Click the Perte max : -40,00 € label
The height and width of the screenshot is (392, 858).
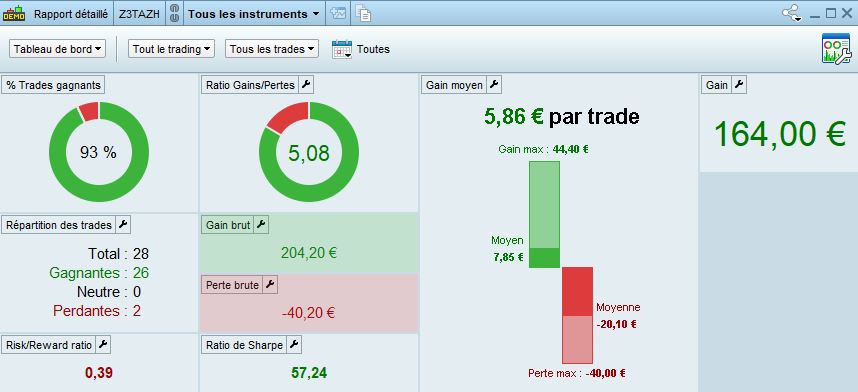(x=577, y=373)
